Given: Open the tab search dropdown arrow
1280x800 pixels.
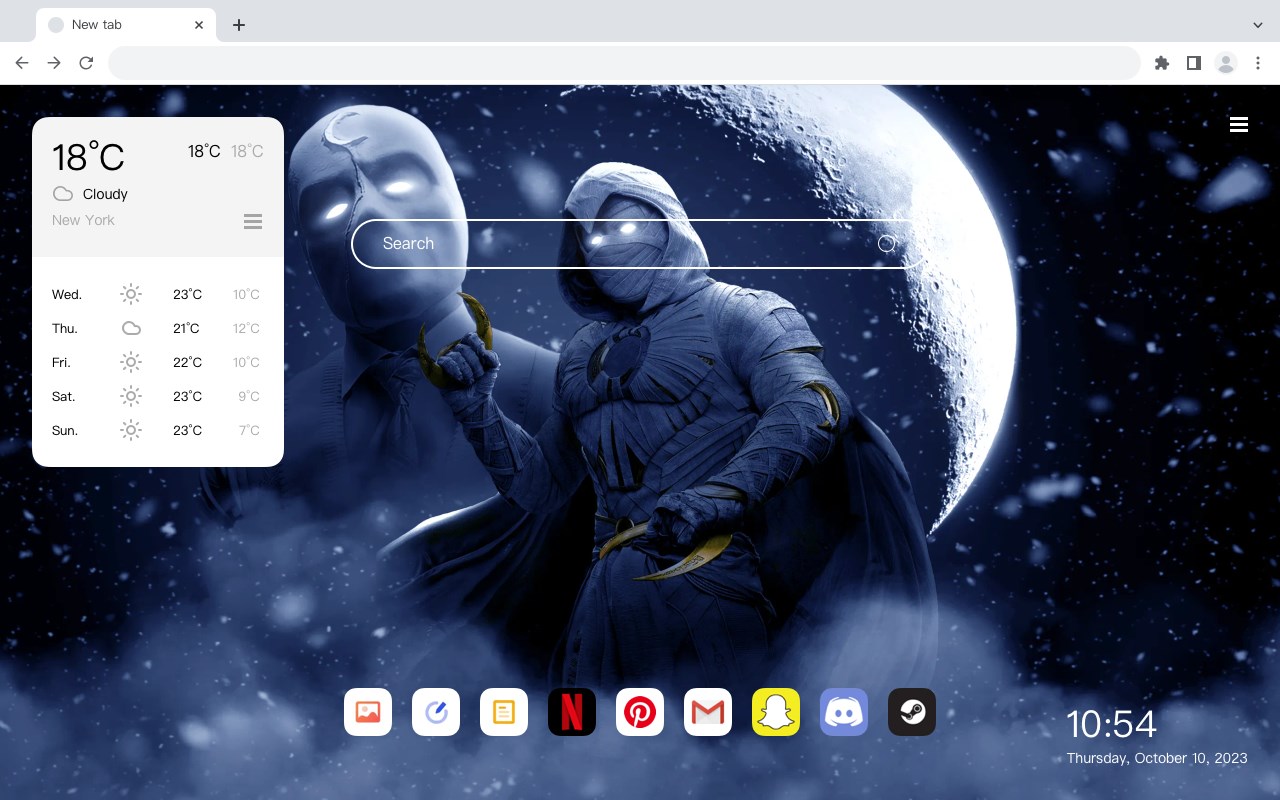Looking at the screenshot, I should tap(1258, 25).
